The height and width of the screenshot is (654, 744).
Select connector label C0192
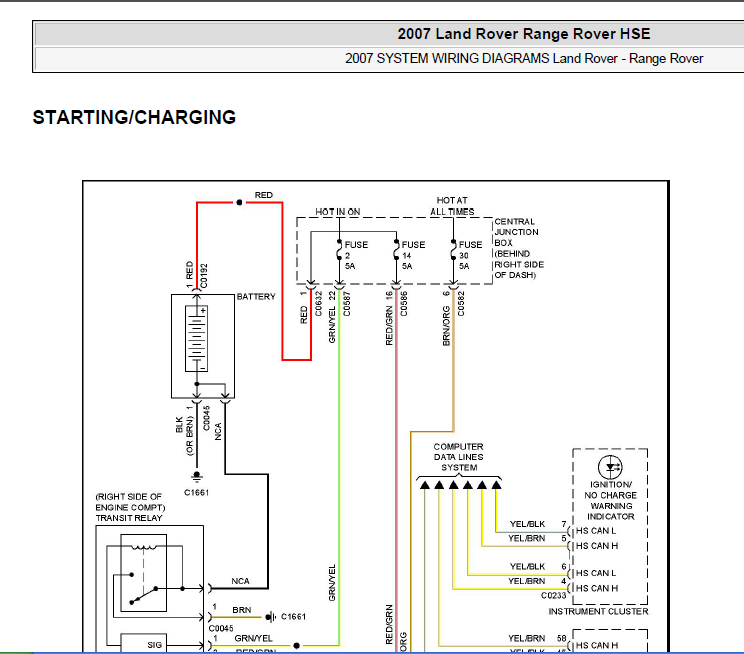(x=204, y=276)
